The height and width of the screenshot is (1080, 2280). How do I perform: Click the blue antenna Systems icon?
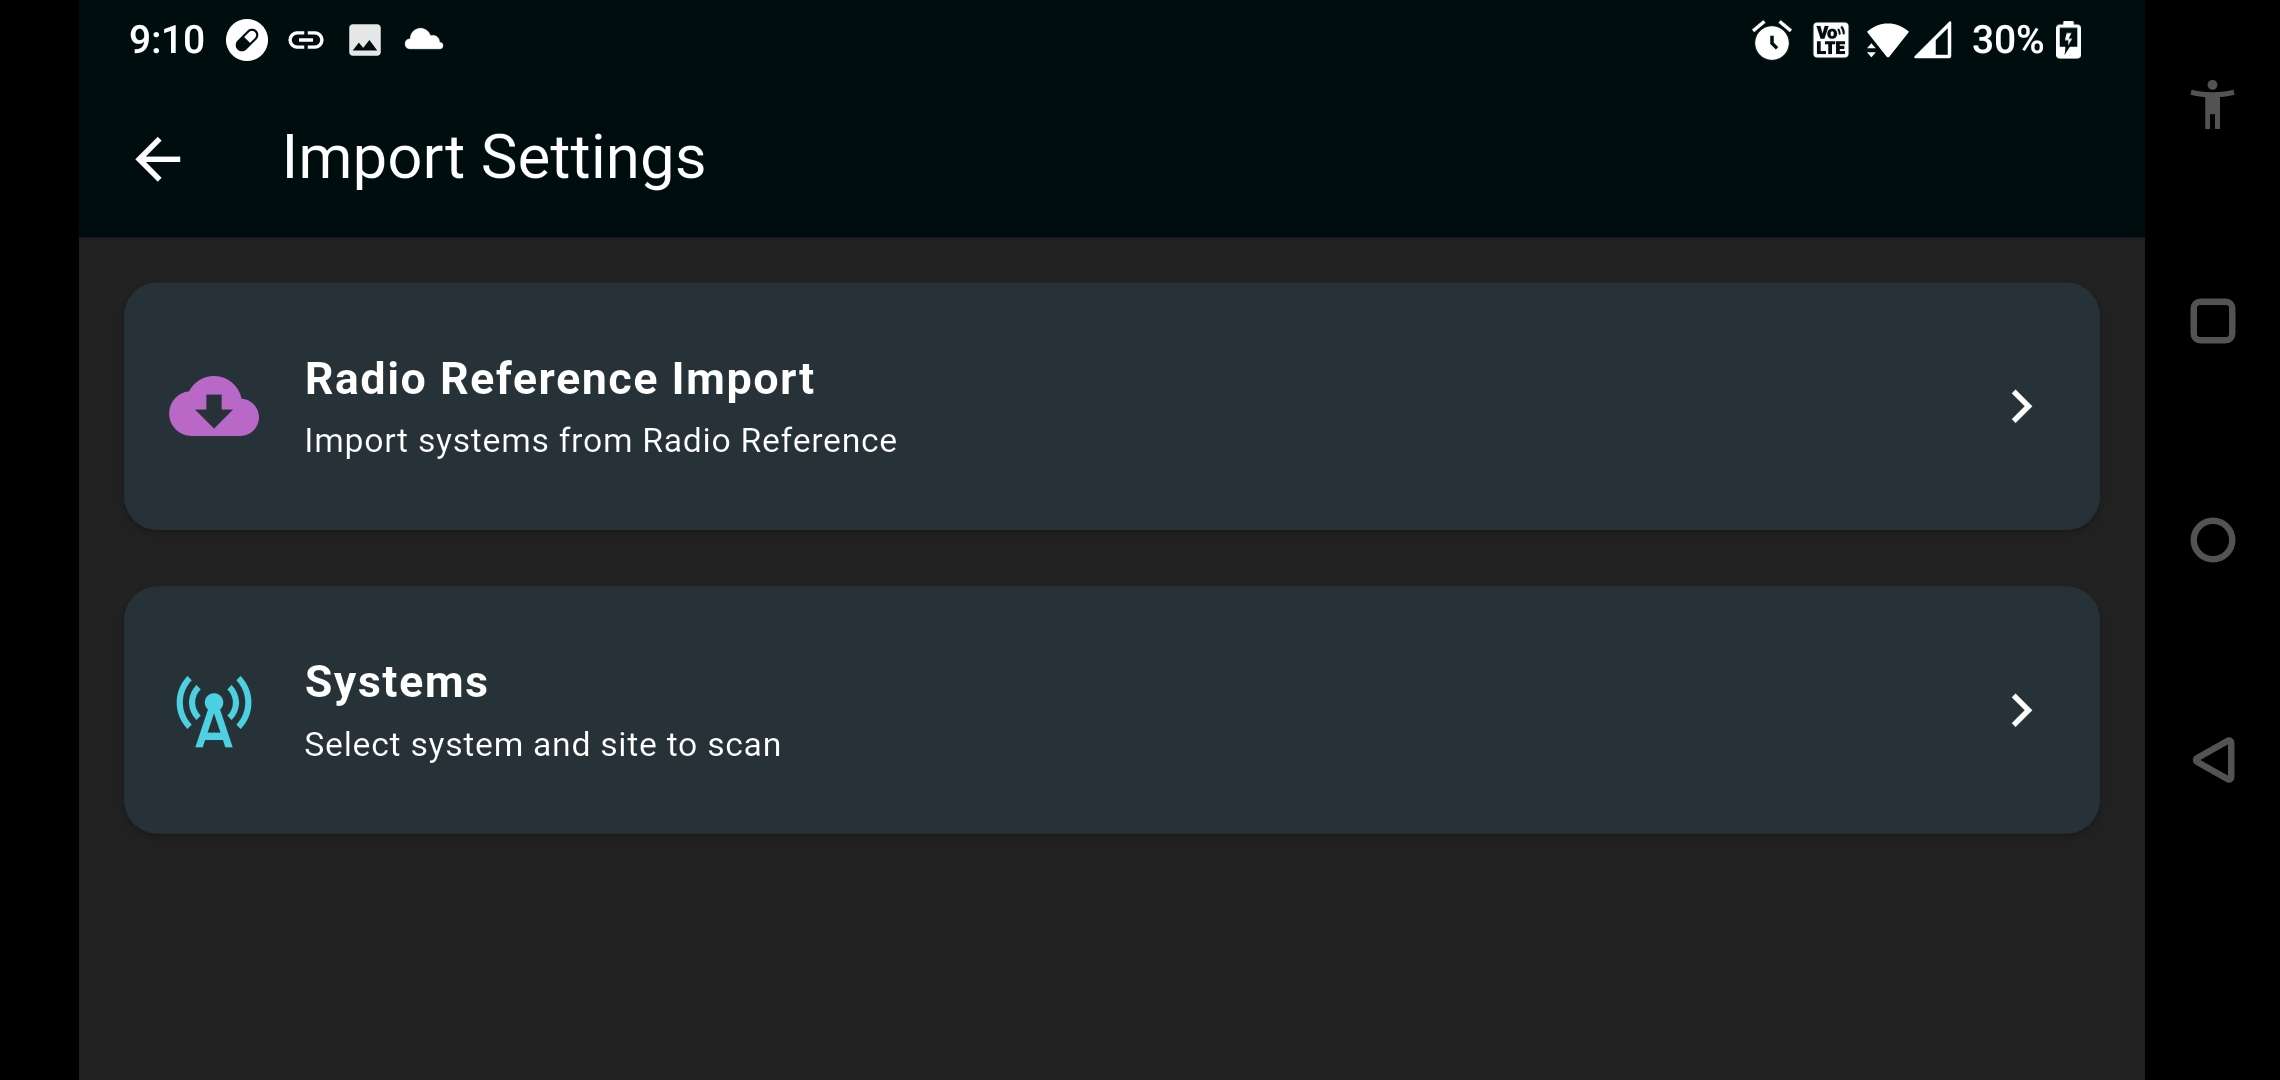[212, 711]
